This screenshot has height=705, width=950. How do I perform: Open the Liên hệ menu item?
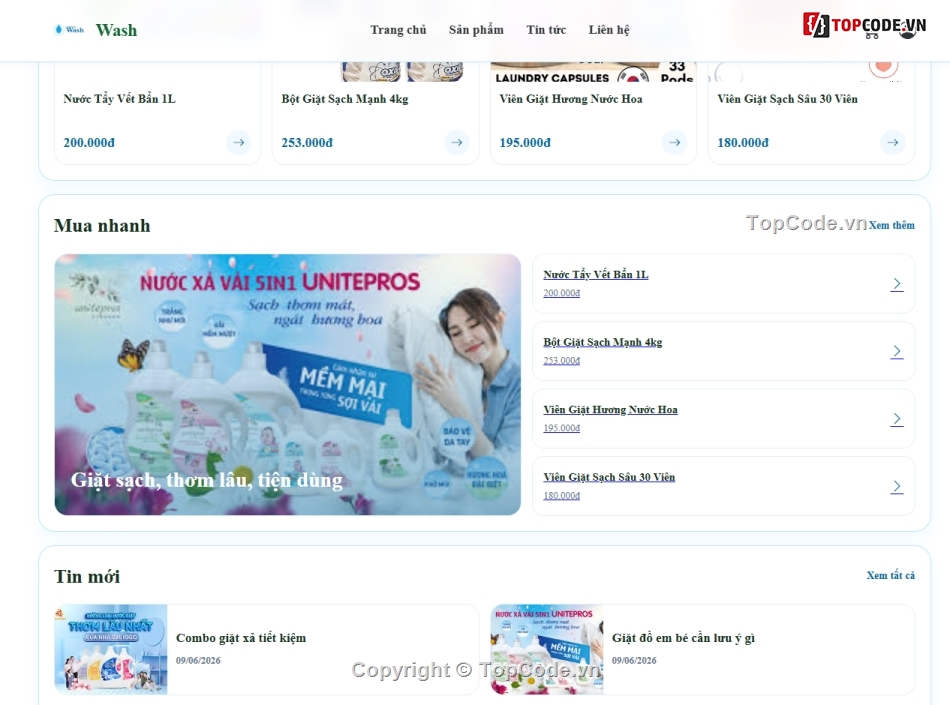click(x=609, y=30)
